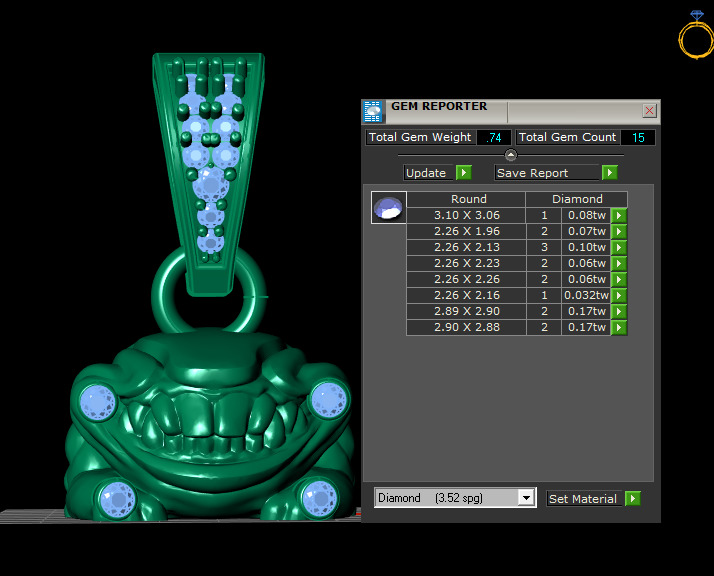Click green arrow for 2.90 X 2.88 row
This screenshot has height=576, width=714.
click(619, 327)
